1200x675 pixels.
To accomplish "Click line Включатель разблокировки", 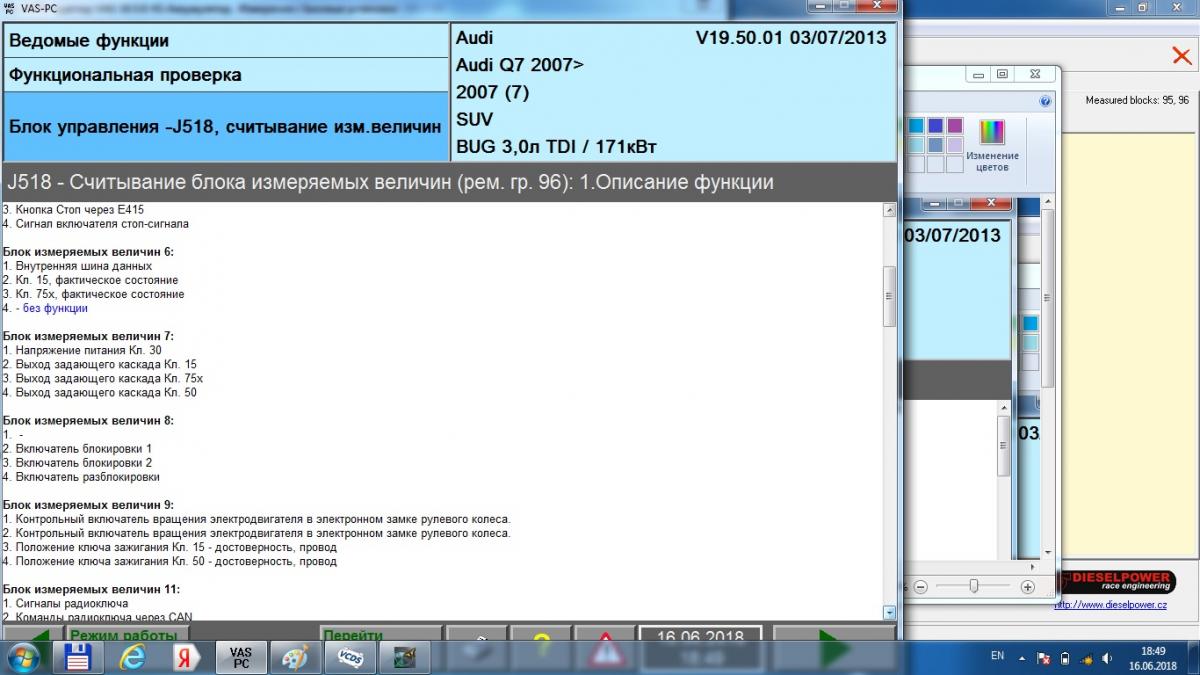I will click(81, 477).
